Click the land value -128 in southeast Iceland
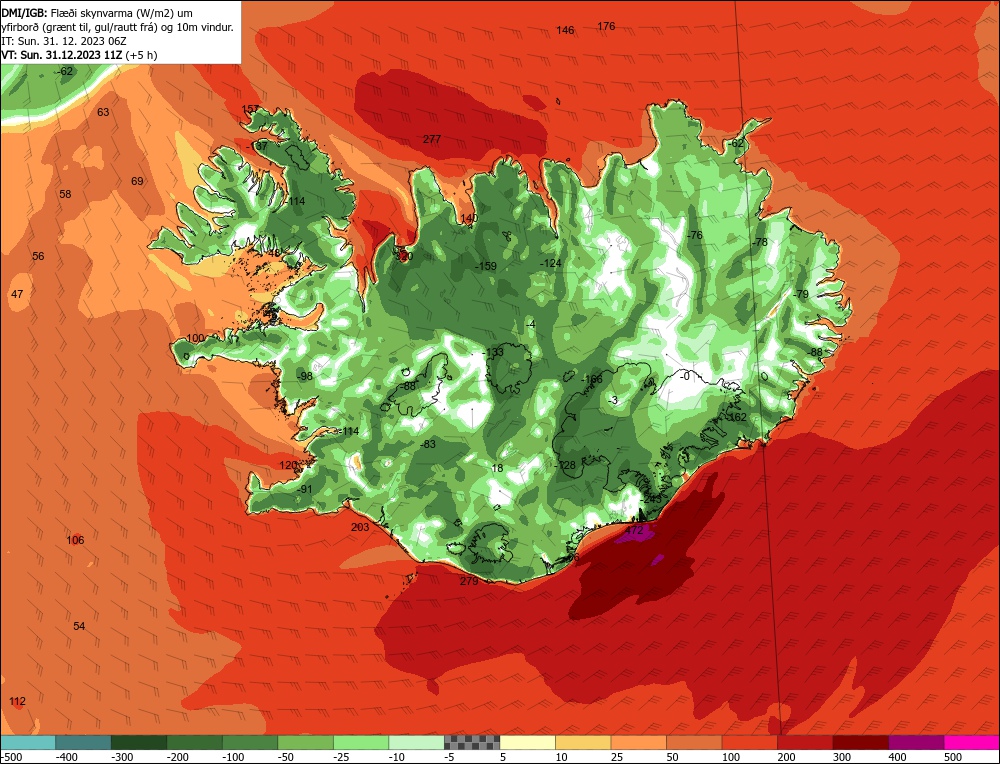 (564, 465)
